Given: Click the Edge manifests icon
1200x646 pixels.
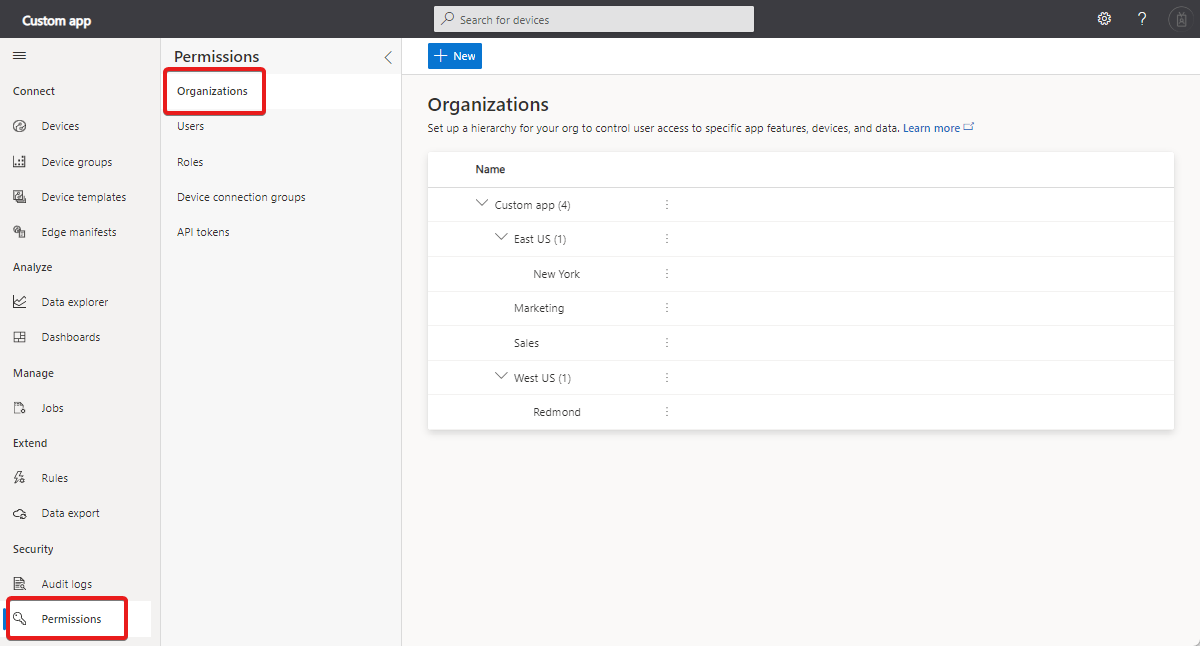Looking at the screenshot, I should [19, 232].
